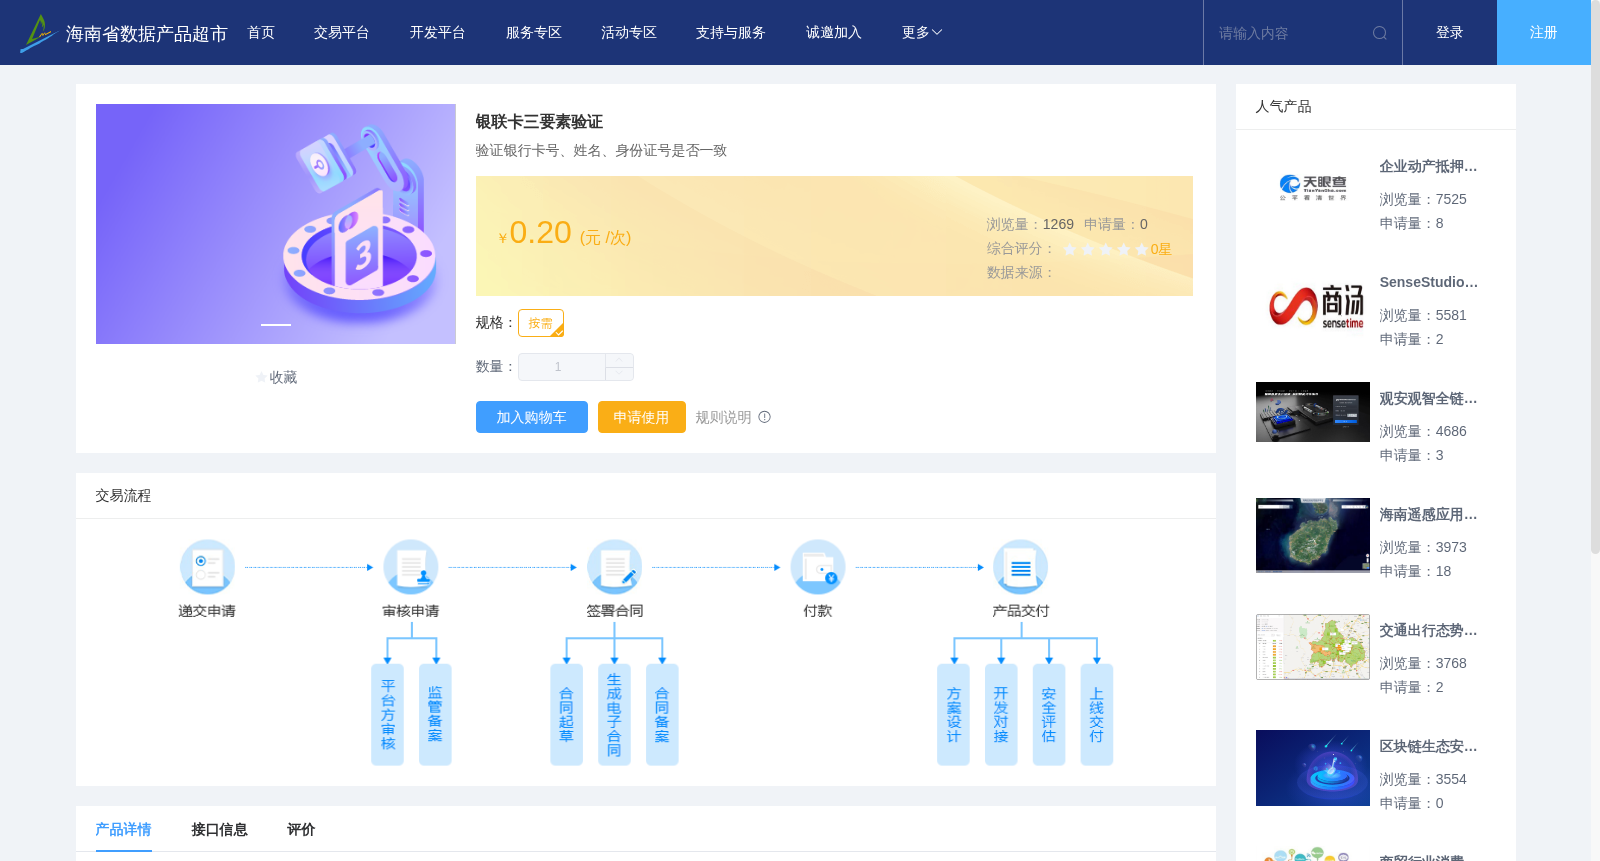Screen dimensions: 1600x861
Task: Open the 交易平台 nav item
Action: pos(342,33)
